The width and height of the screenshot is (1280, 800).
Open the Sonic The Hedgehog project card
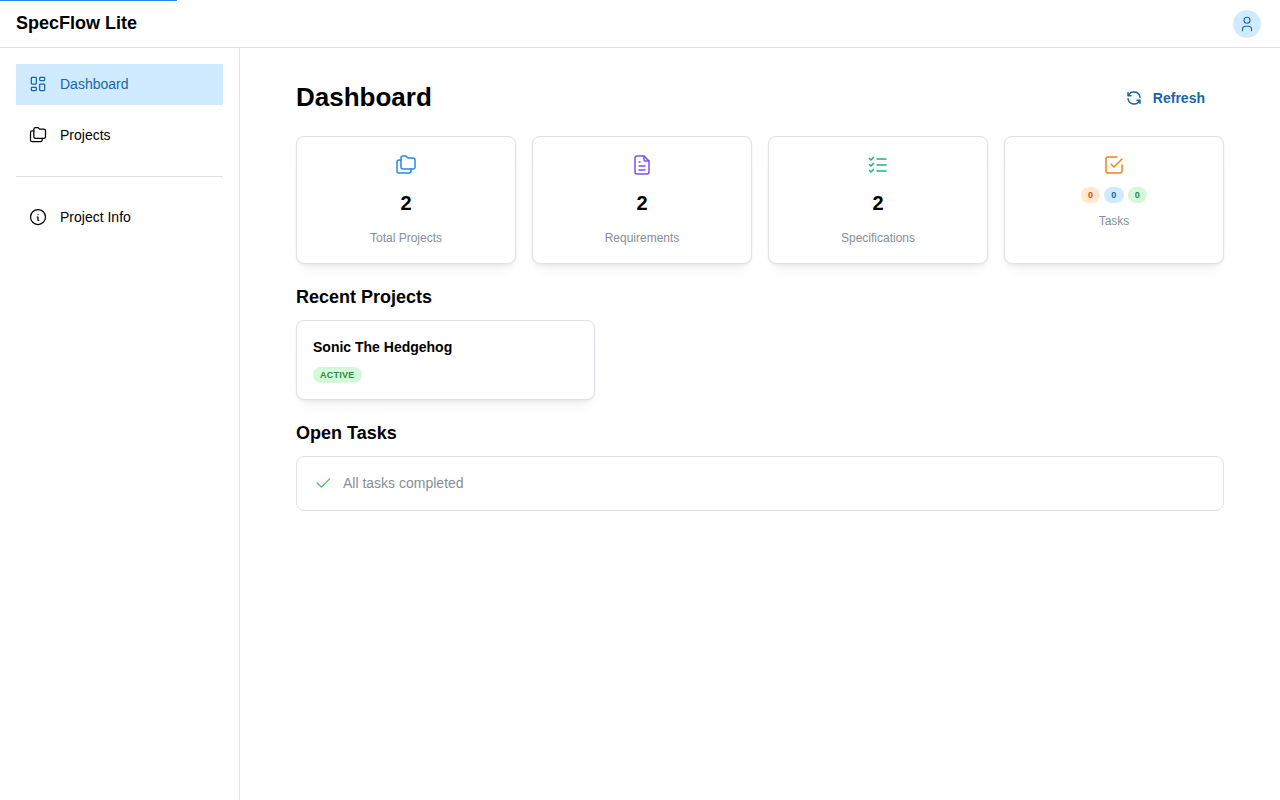coord(445,360)
